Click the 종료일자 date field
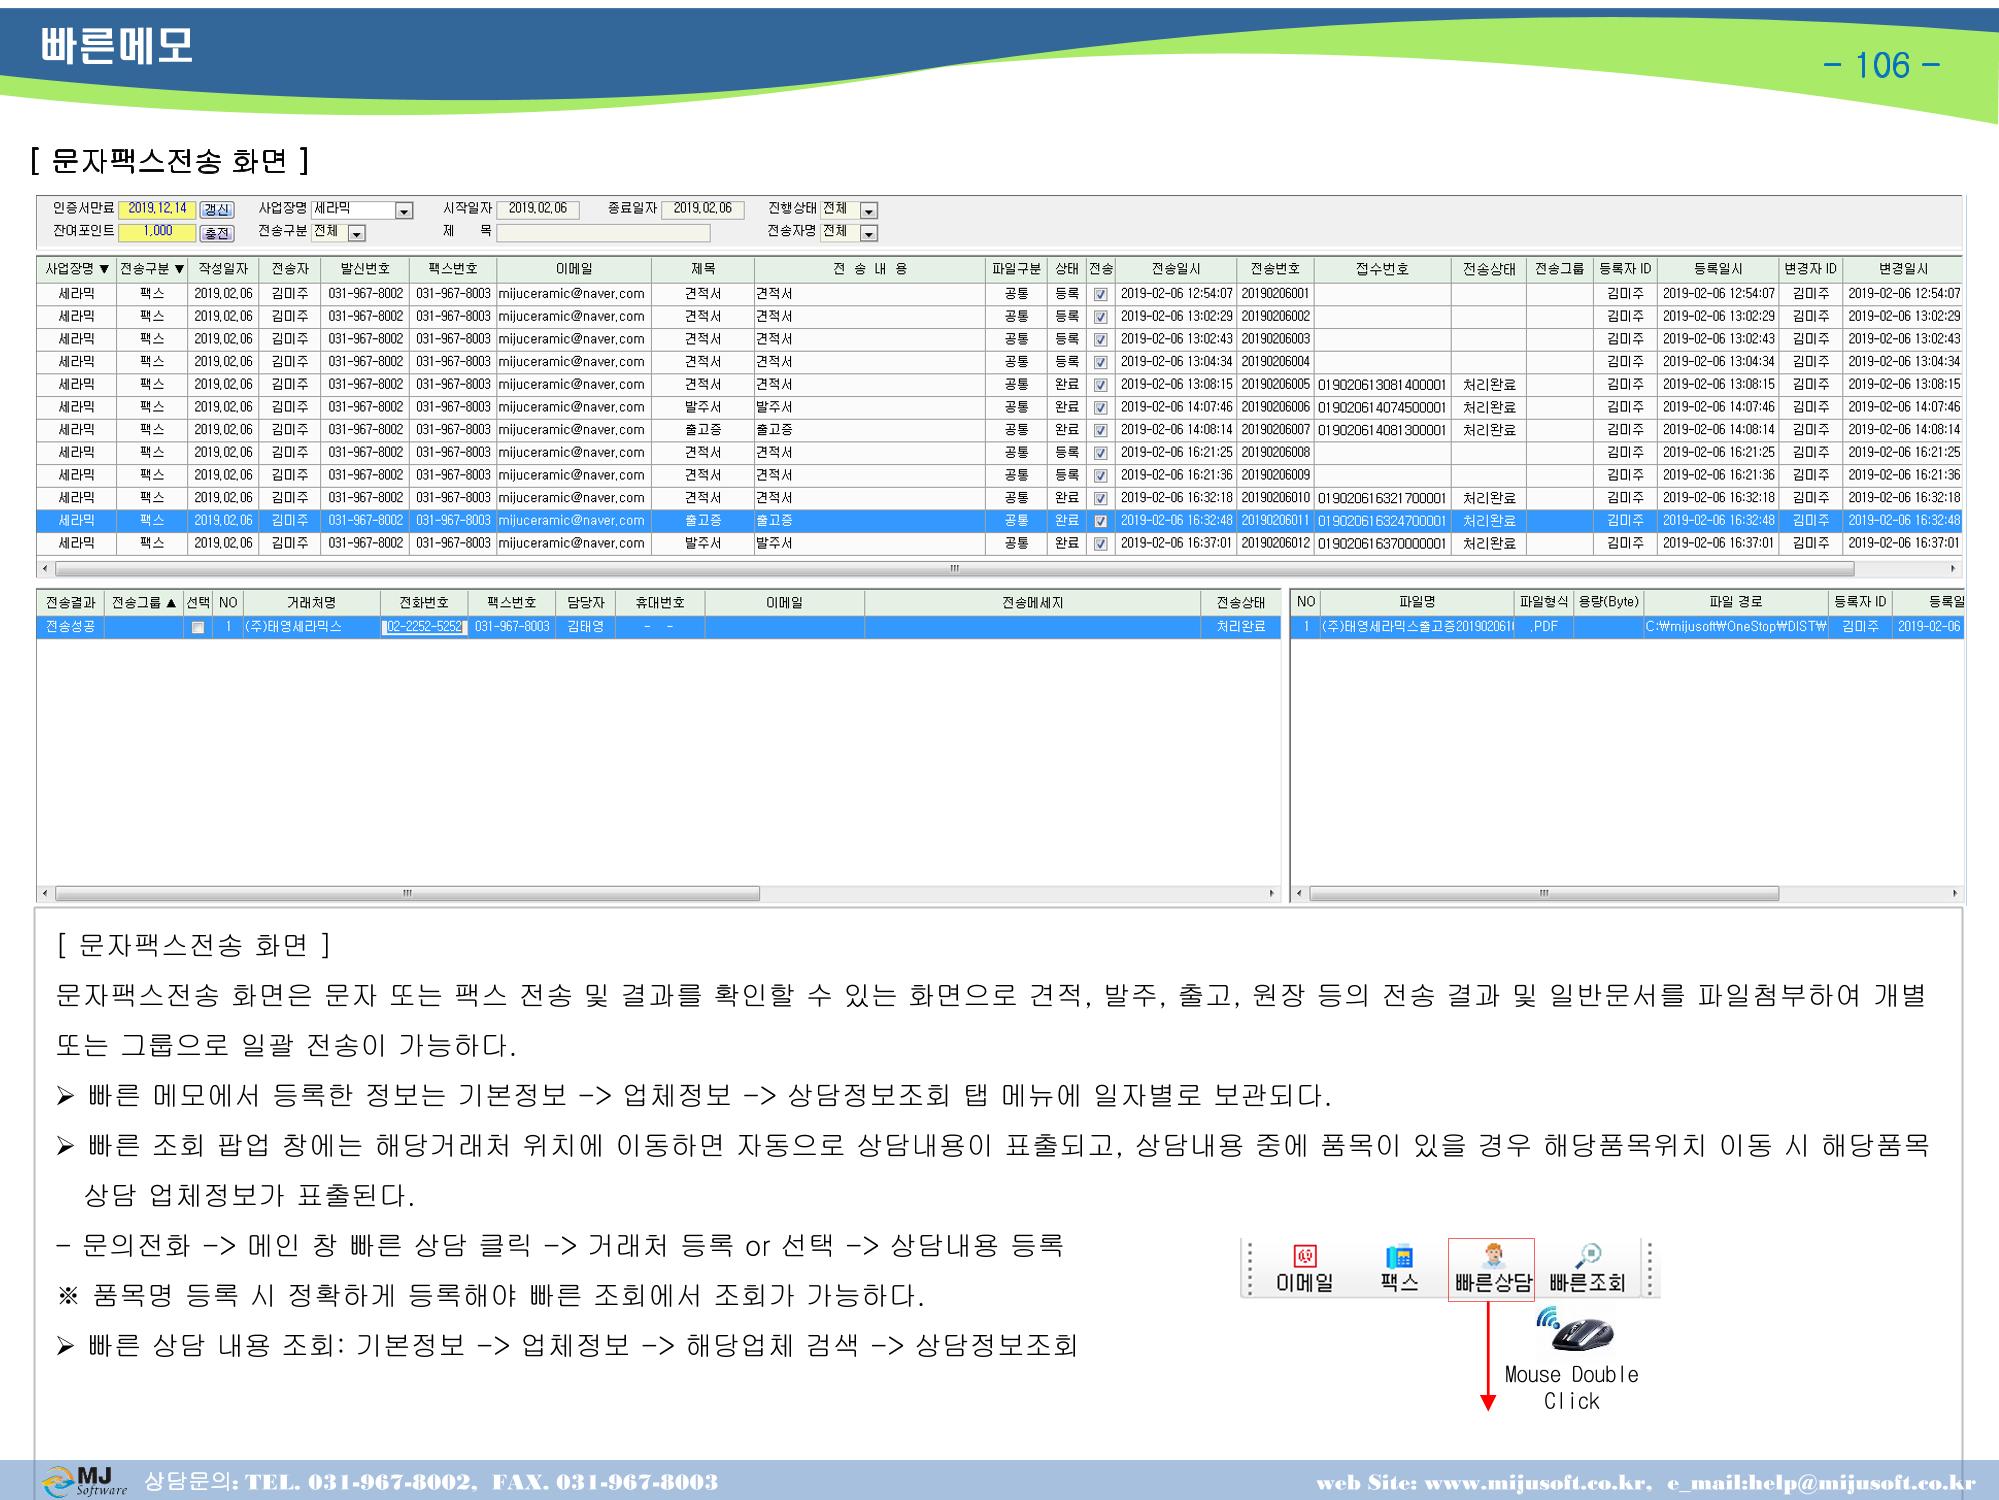 tap(703, 209)
